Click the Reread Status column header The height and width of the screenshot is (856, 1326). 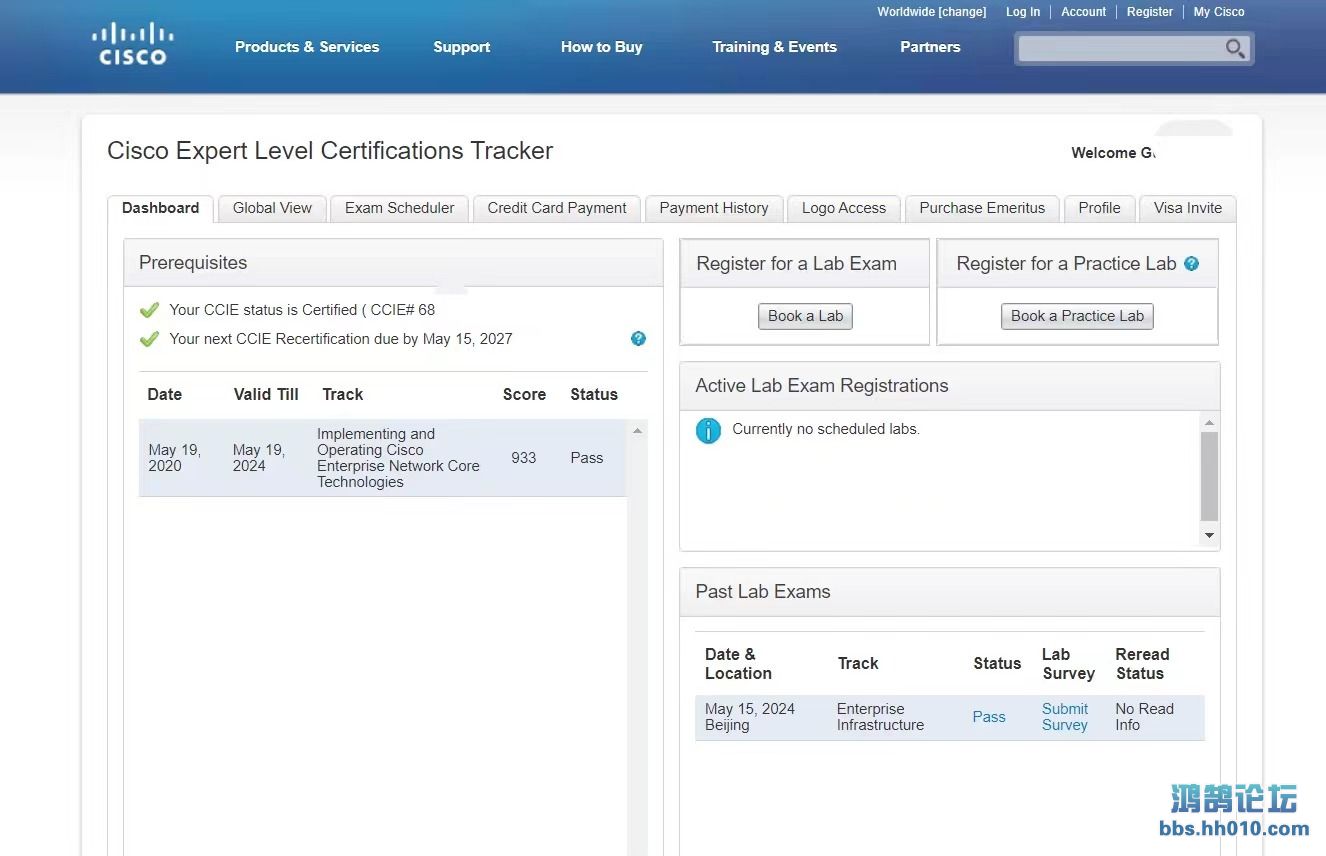(x=1142, y=664)
